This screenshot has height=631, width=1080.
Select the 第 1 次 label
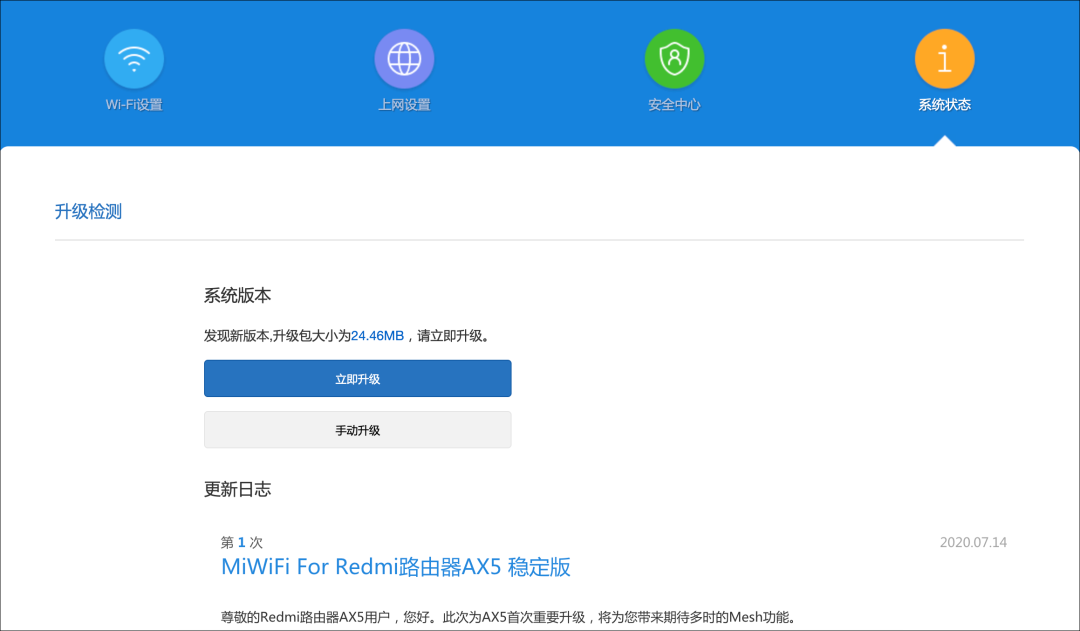tap(242, 543)
